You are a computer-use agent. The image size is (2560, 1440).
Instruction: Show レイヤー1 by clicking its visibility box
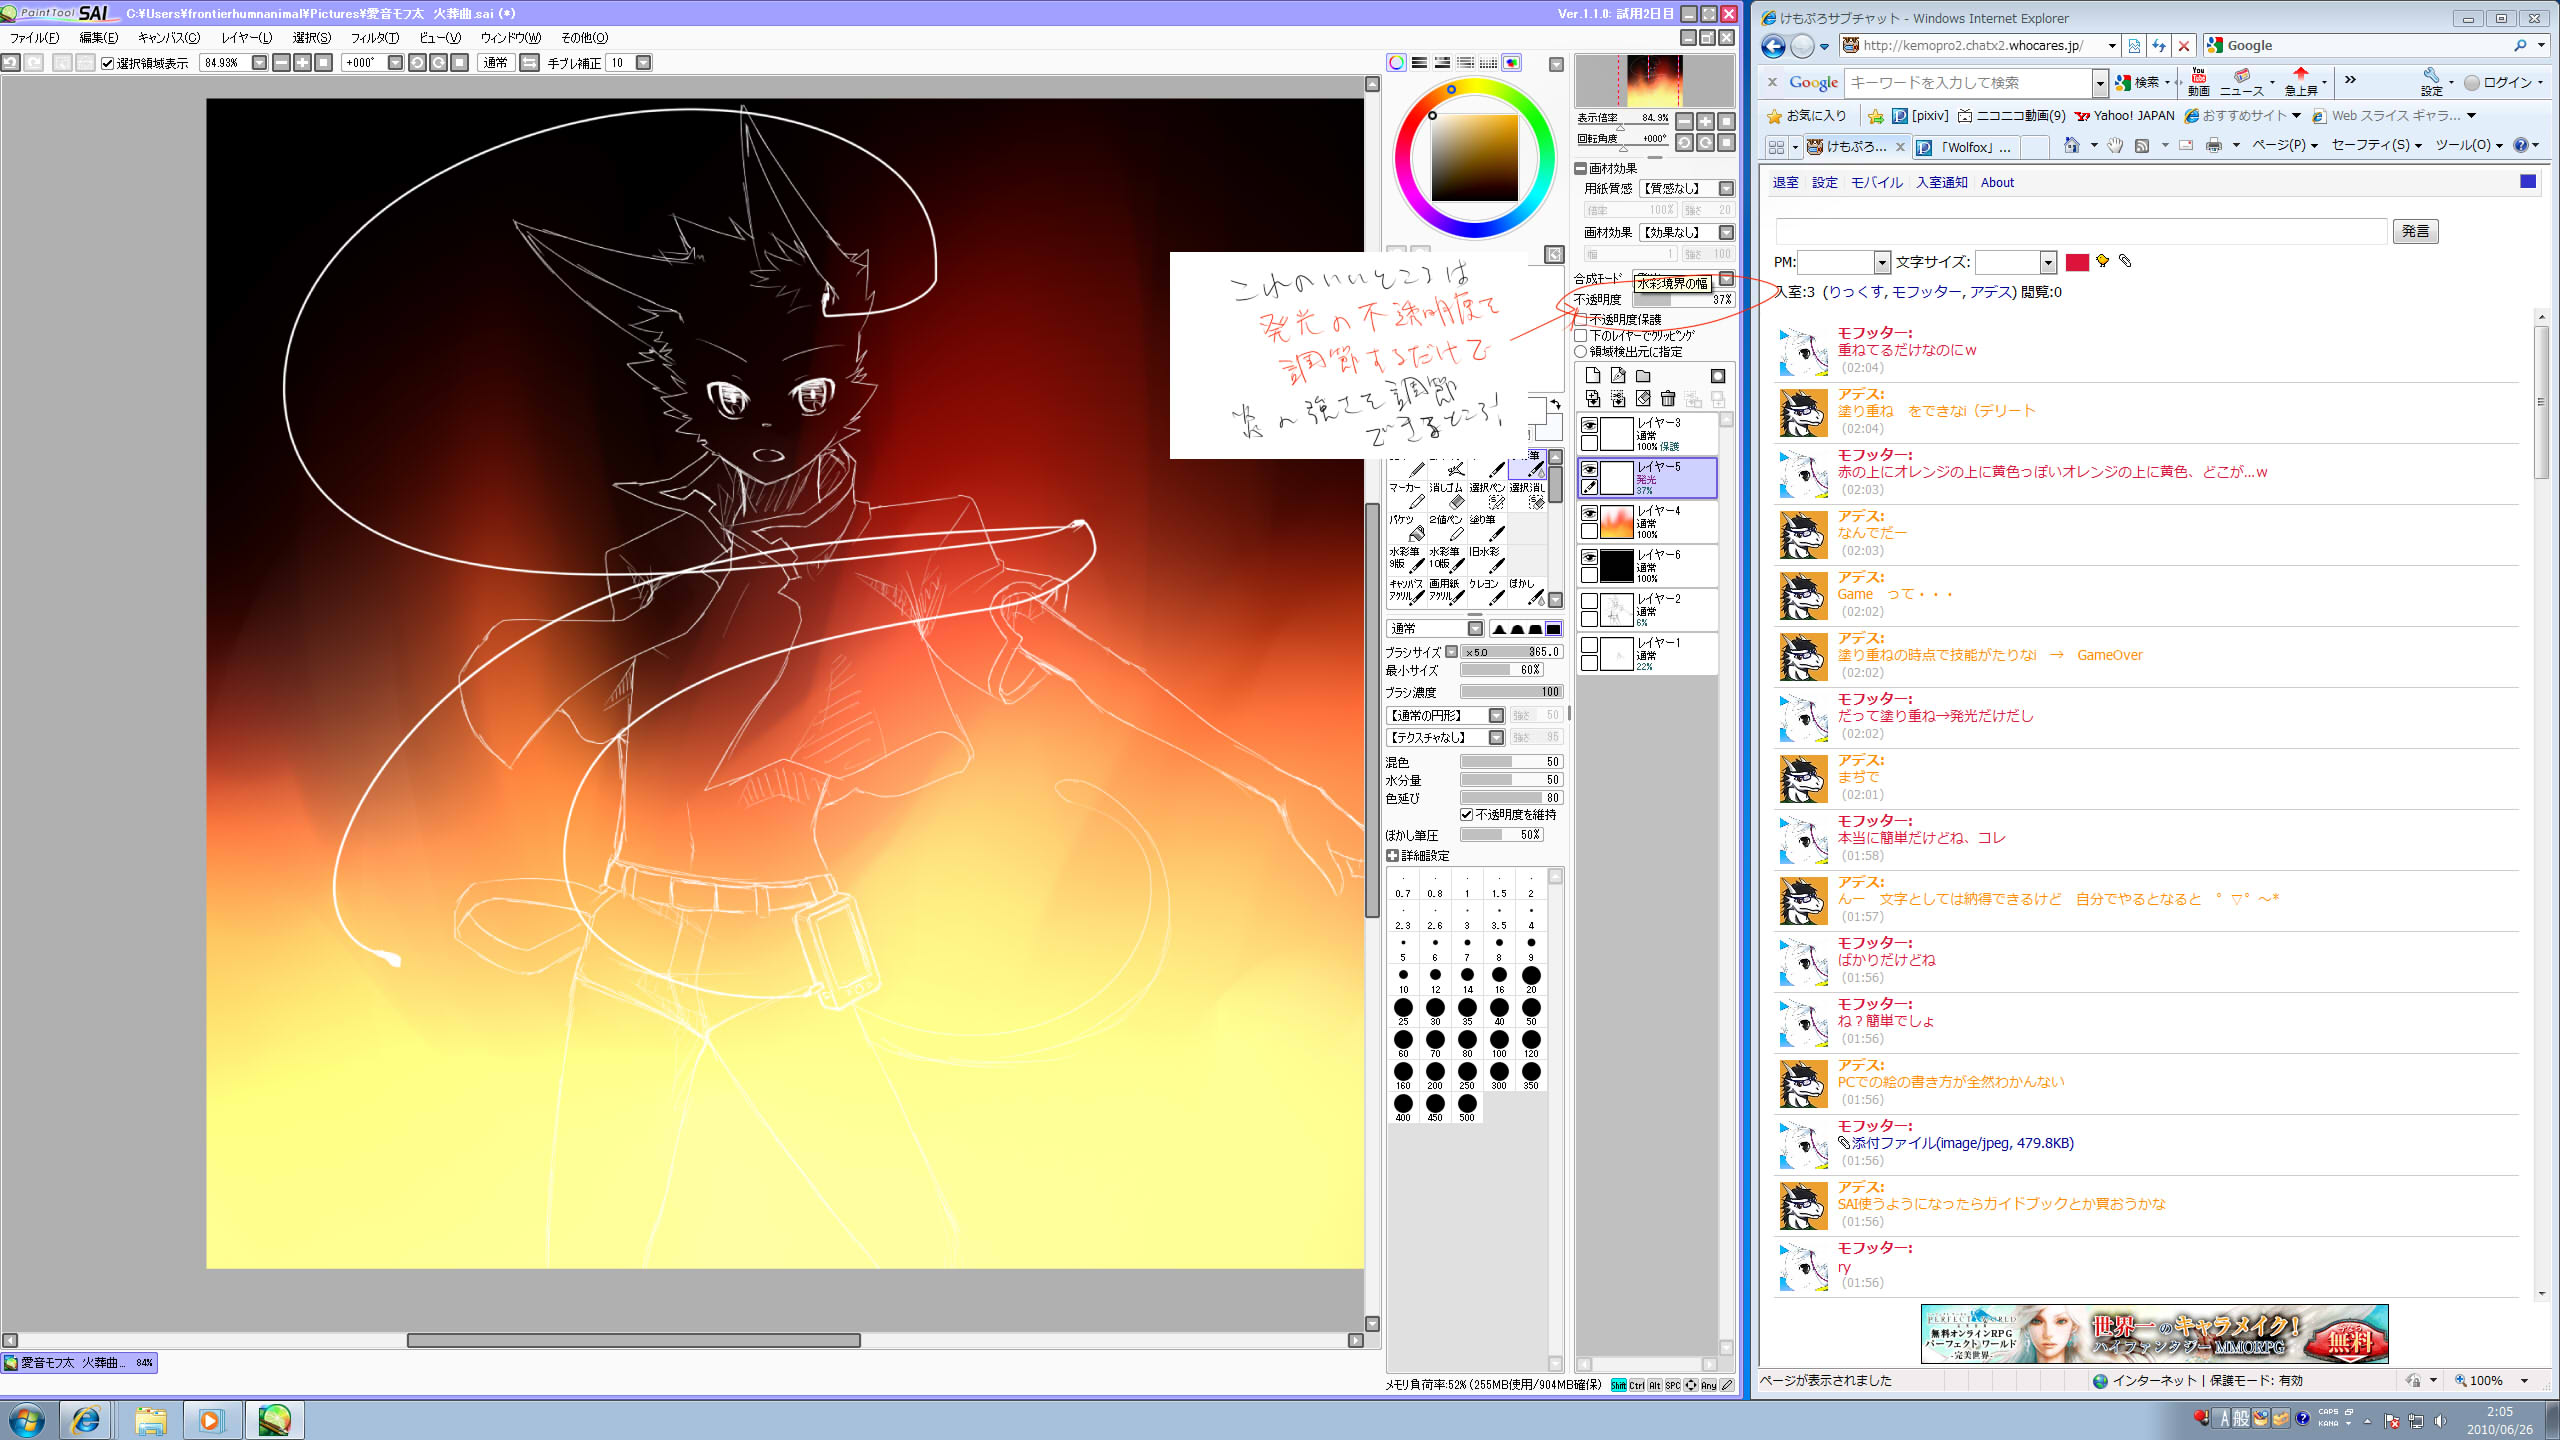coord(1589,645)
